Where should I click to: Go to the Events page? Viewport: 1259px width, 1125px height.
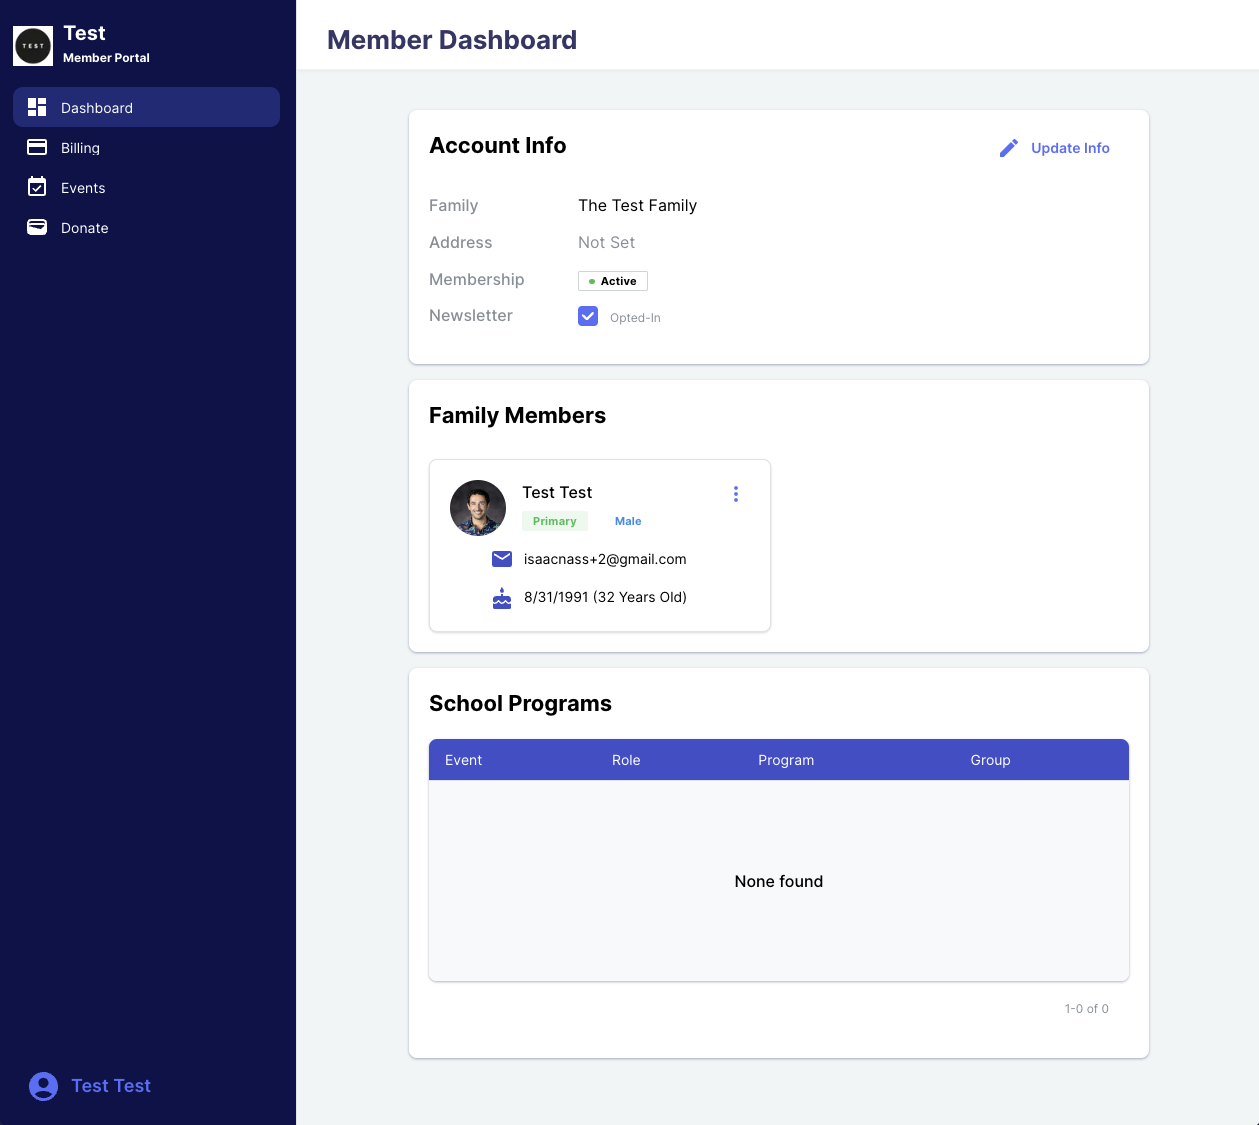click(83, 188)
